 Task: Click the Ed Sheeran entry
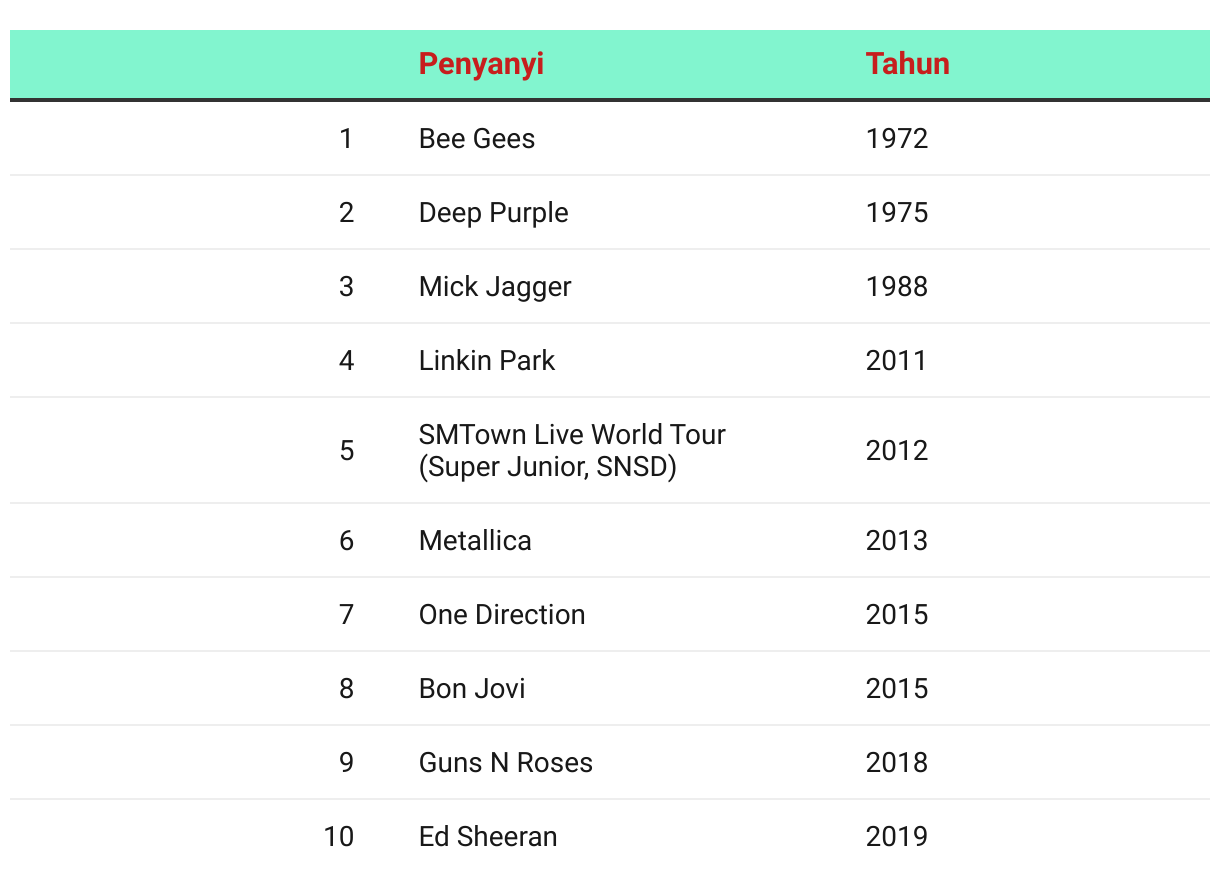click(488, 836)
